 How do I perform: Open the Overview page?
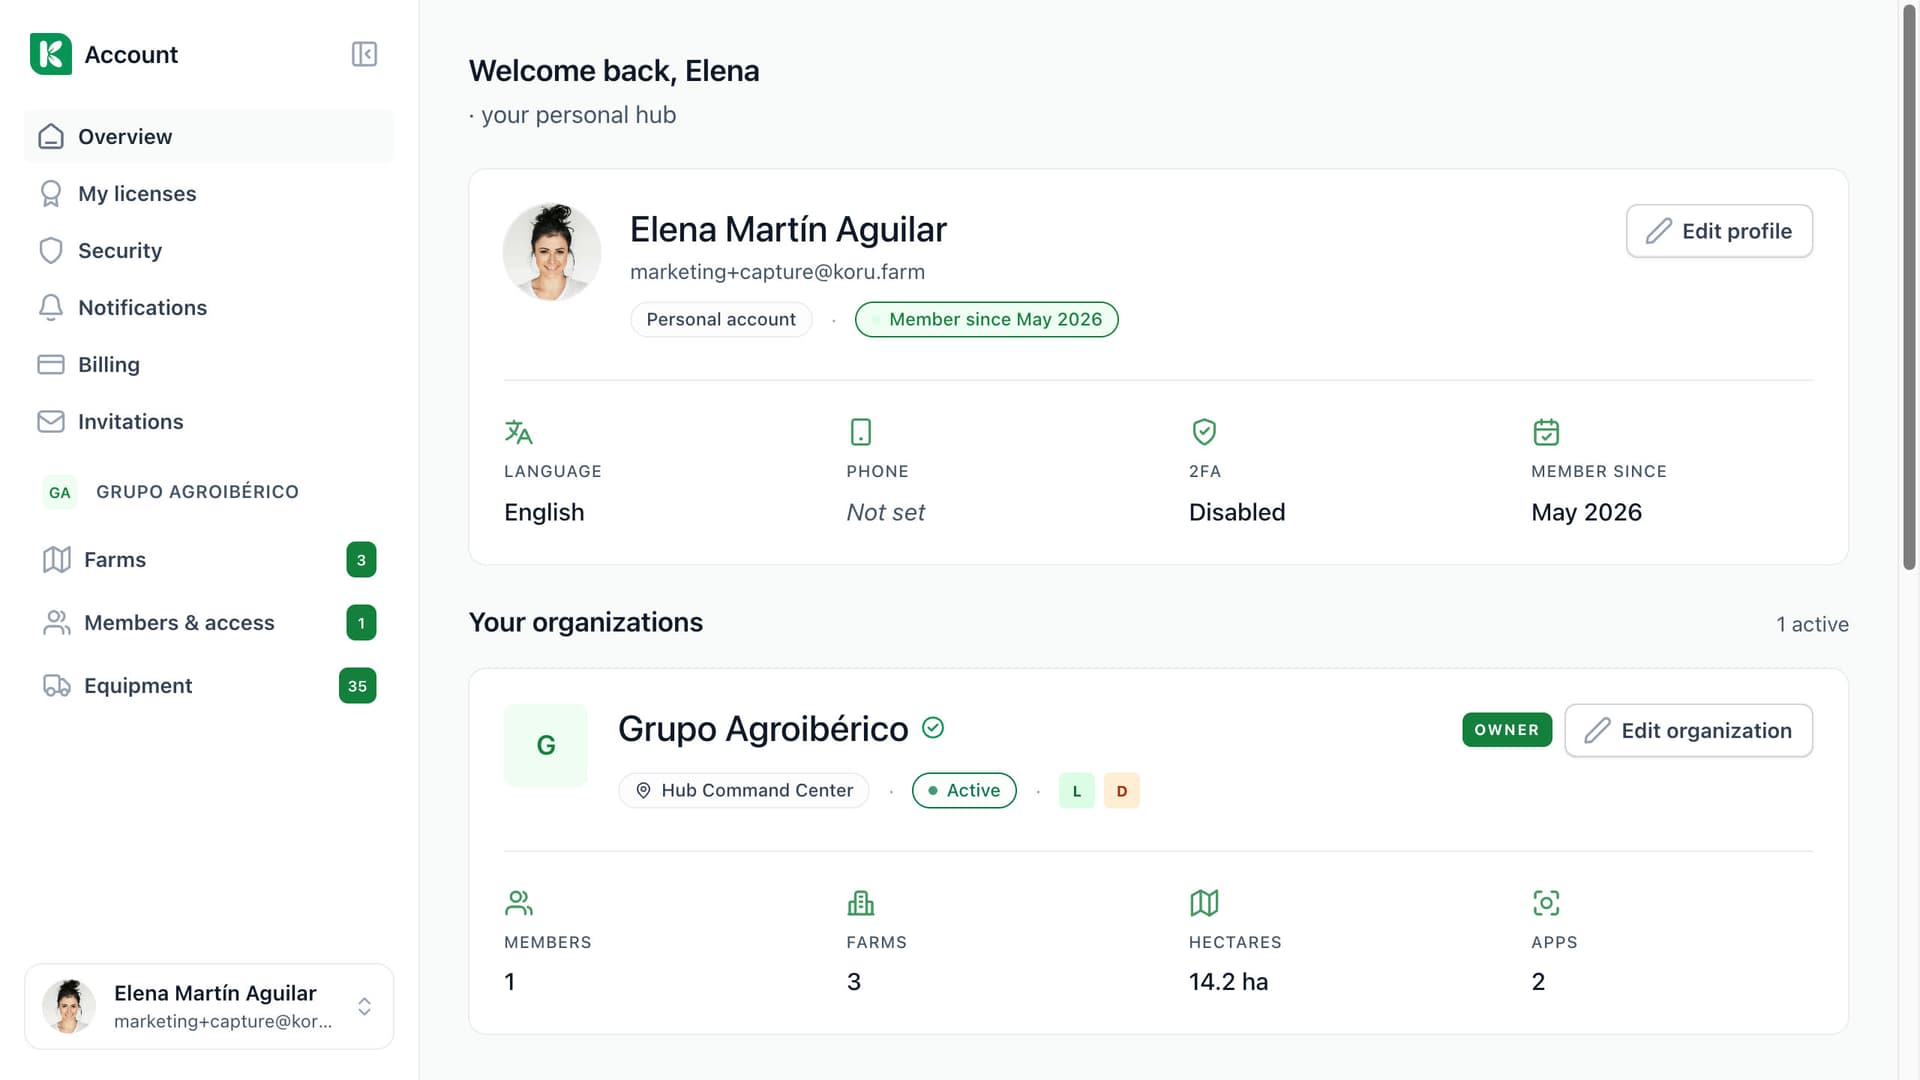click(209, 136)
